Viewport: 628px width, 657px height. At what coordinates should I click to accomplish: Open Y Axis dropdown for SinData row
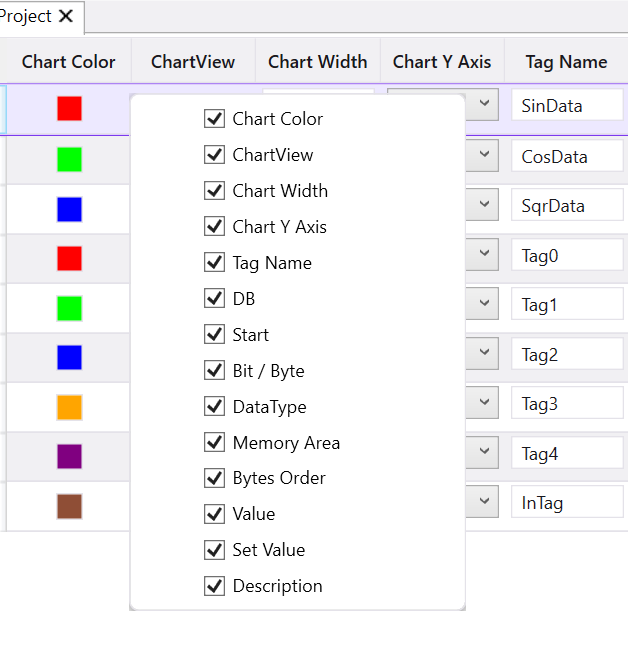coord(484,104)
